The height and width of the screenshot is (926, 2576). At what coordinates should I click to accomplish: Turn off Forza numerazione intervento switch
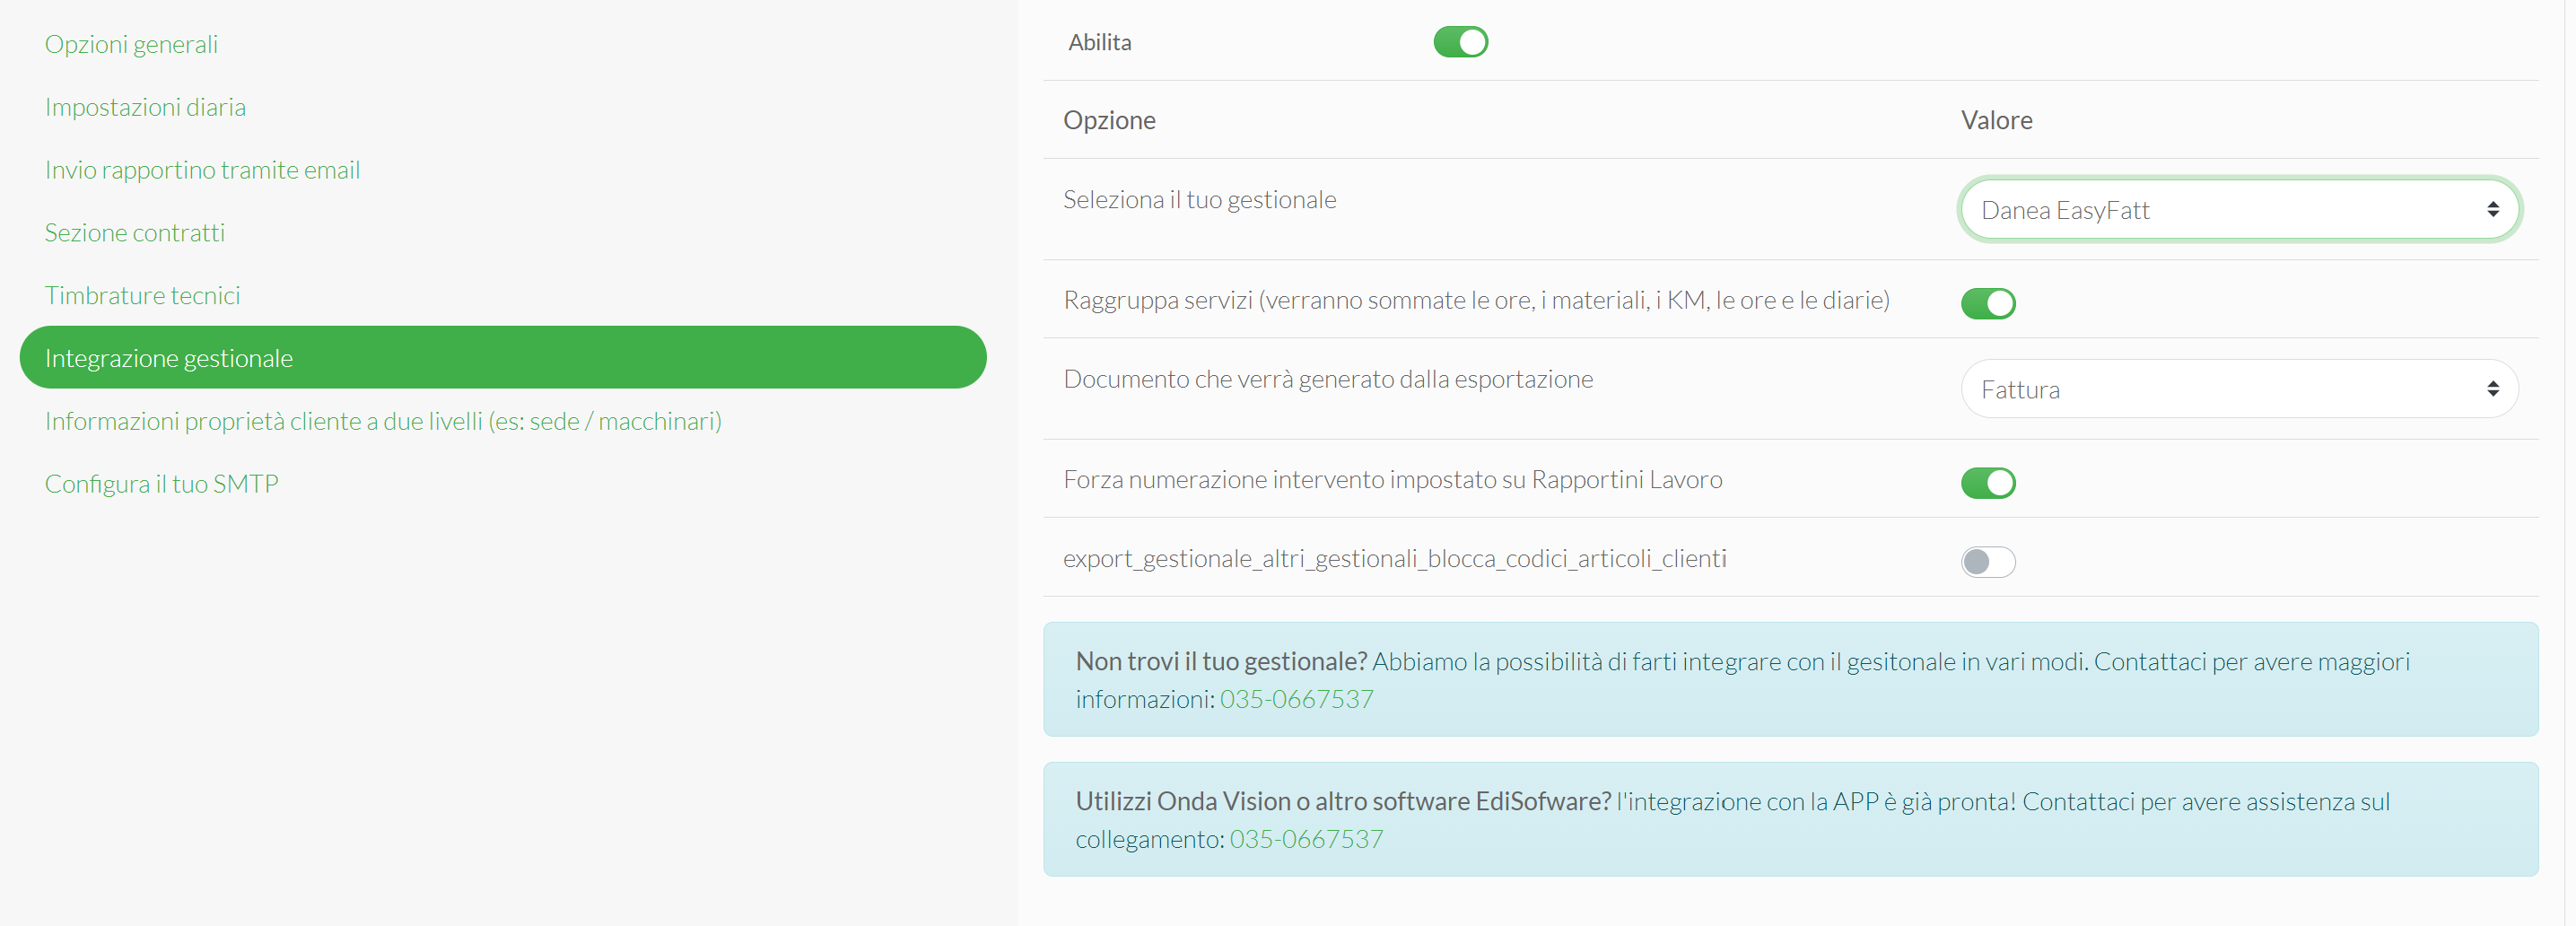coord(1987,483)
